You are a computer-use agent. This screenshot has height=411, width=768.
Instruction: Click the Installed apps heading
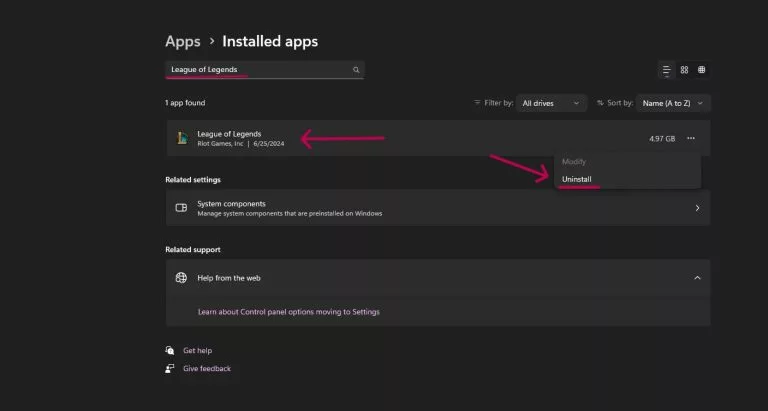[x=270, y=42]
